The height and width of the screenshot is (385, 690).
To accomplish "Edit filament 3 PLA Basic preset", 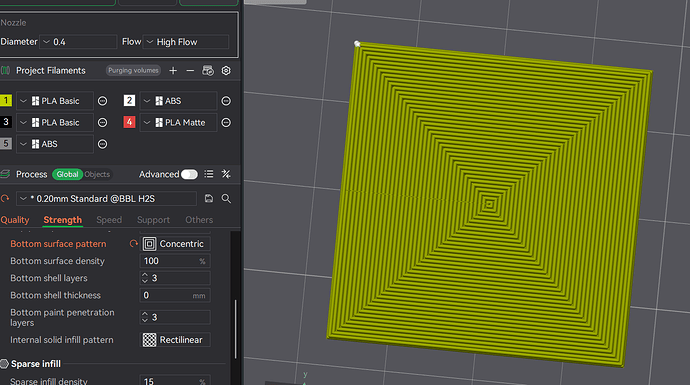I will [x=103, y=122].
